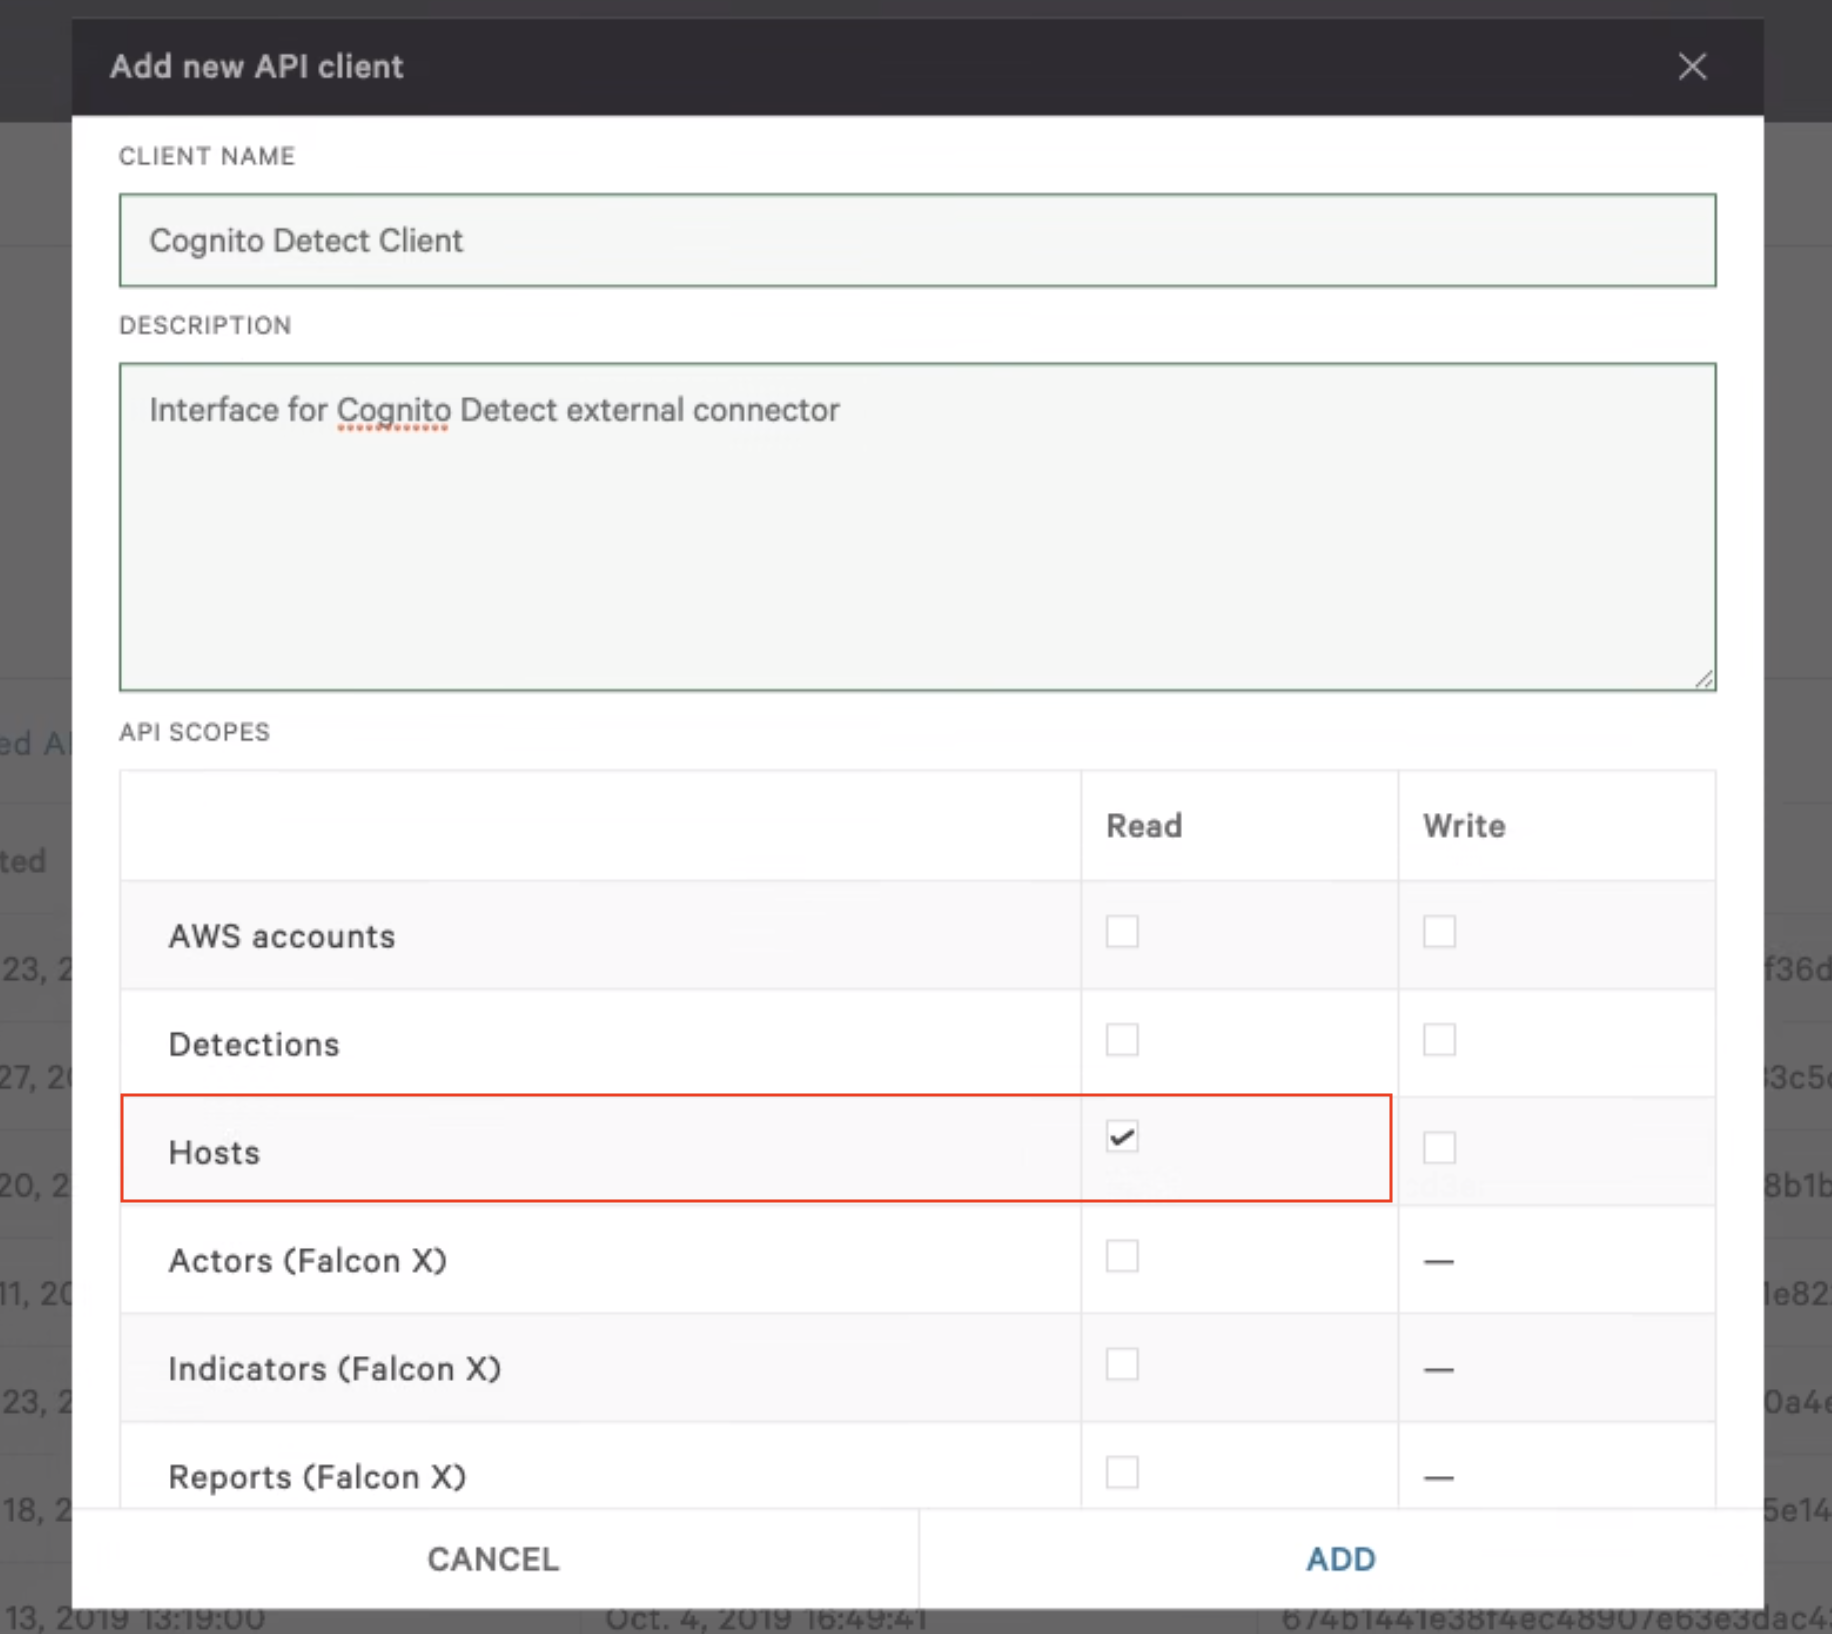The height and width of the screenshot is (1634, 1832).
Task: Disable Read access for Hosts
Action: (x=1121, y=1136)
